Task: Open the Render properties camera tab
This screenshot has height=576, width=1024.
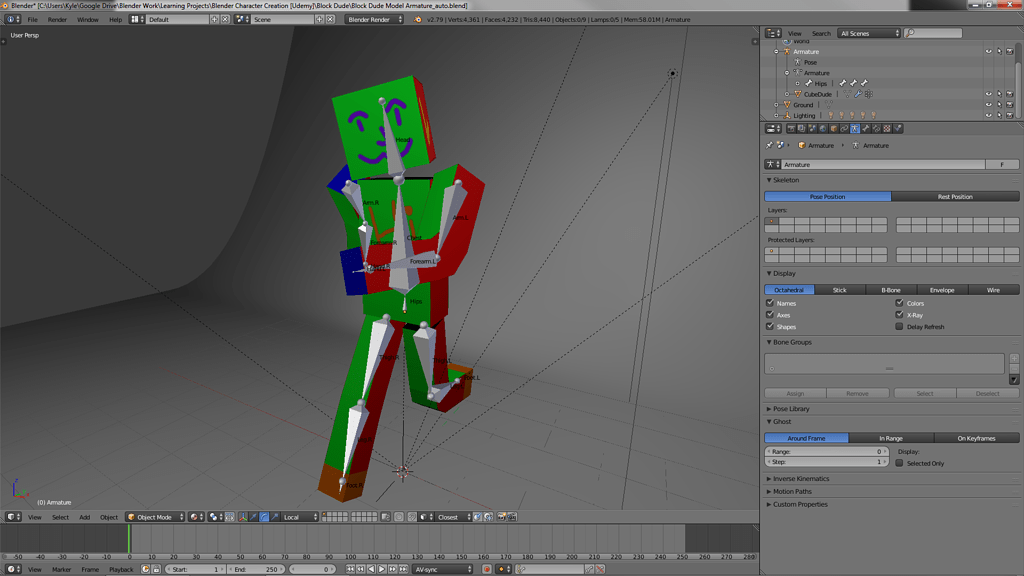Action: pos(791,128)
